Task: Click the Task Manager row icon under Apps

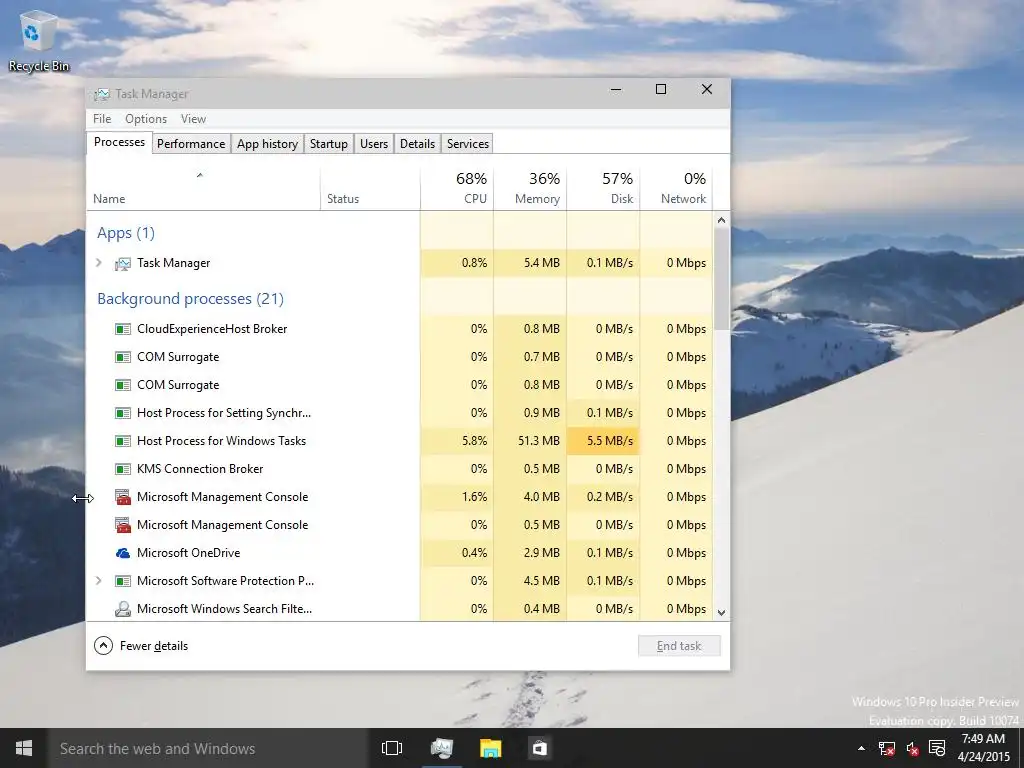Action: click(123, 263)
